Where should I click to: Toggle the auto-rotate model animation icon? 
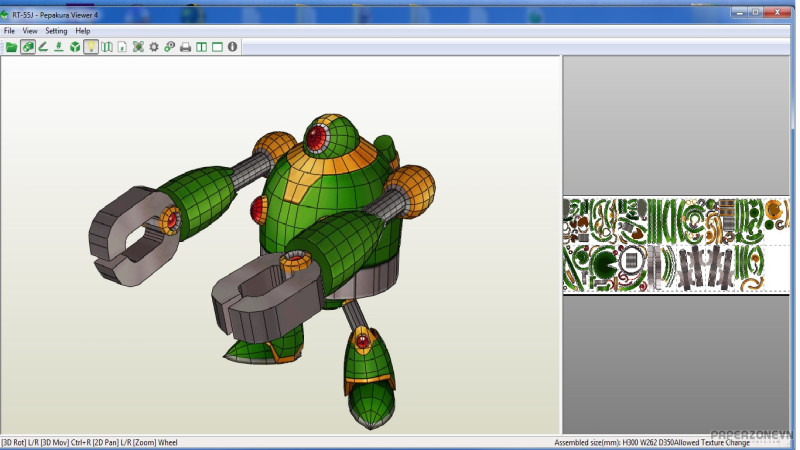28,47
